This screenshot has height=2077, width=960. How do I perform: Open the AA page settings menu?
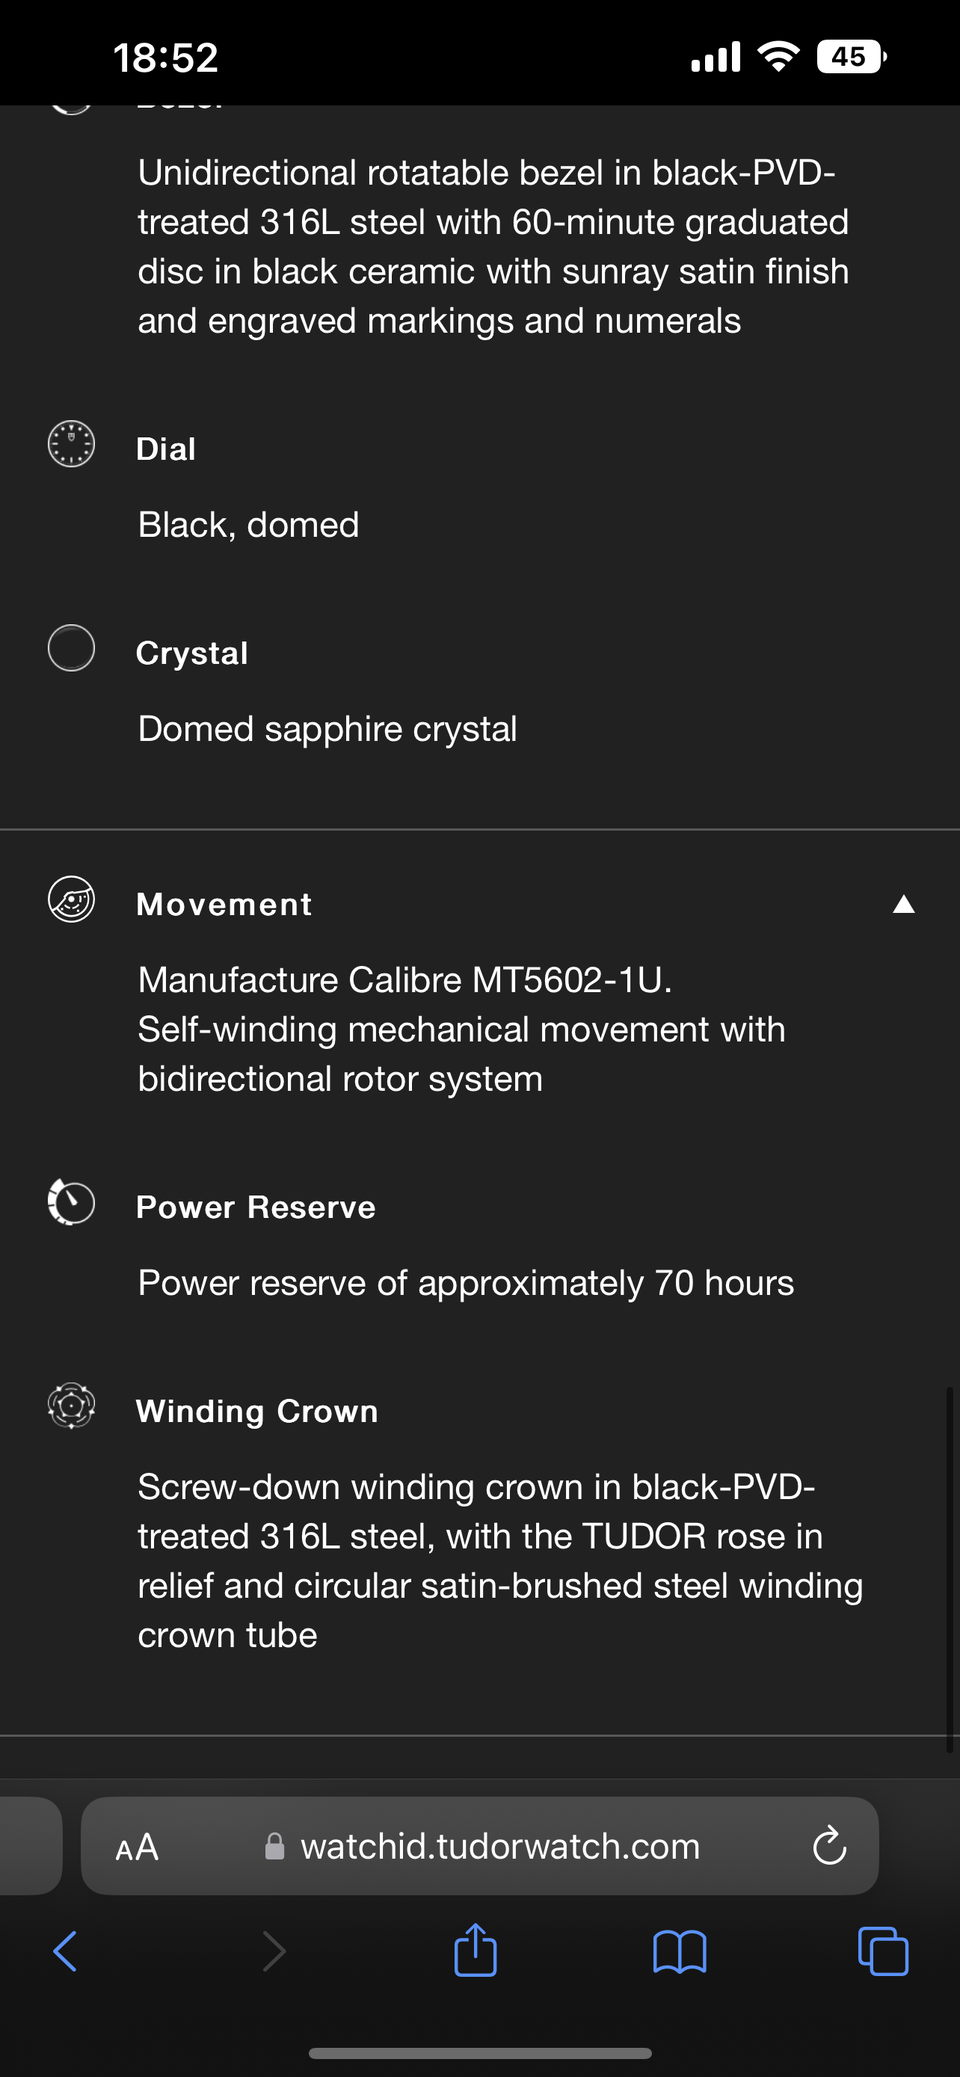click(137, 1846)
